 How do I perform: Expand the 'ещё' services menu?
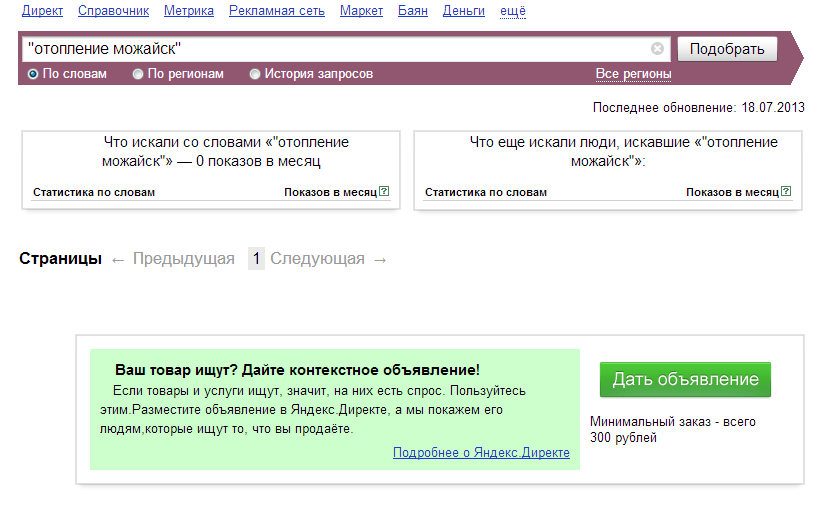coord(512,11)
